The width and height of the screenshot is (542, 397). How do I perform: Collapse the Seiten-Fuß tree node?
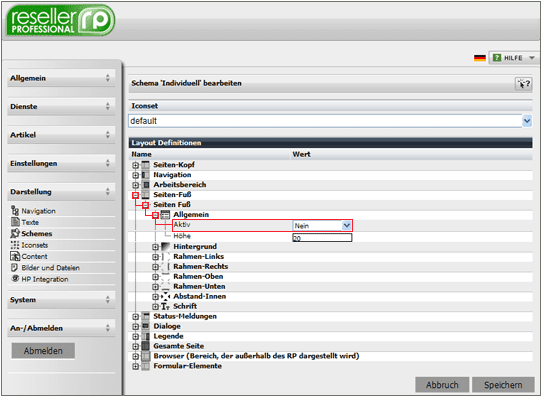pos(136,195)
